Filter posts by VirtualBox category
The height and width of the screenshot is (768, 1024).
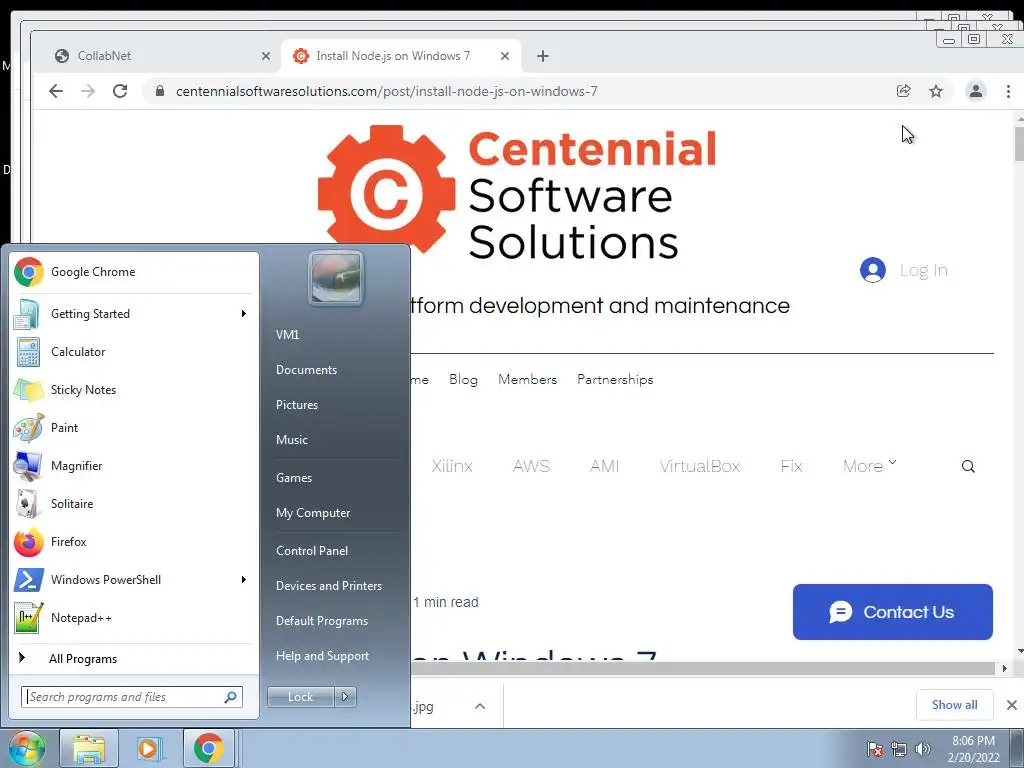pos(699,466)
